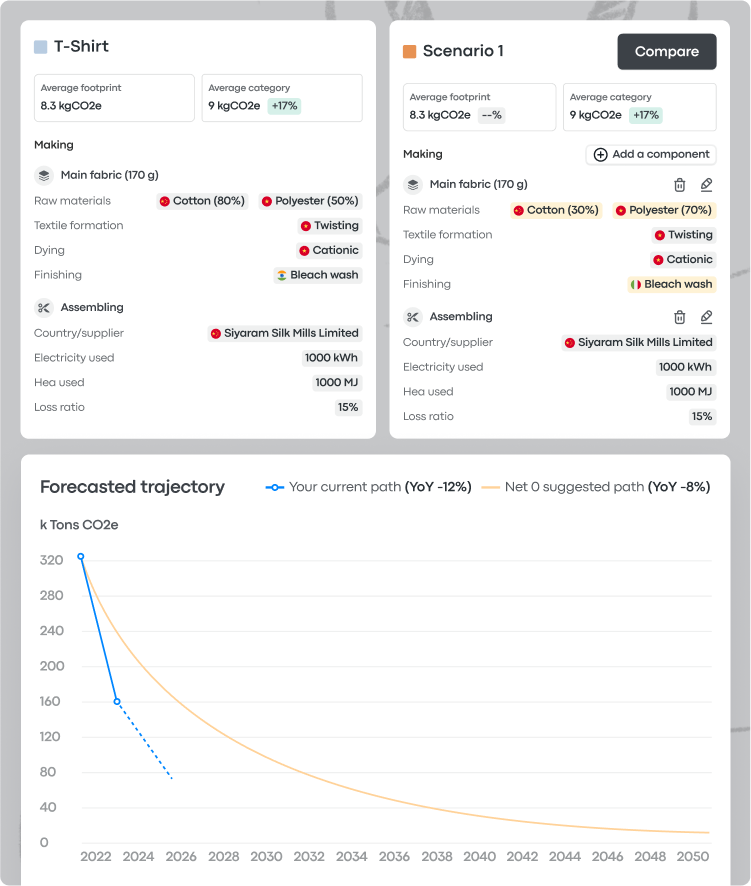Click the orange Scenario 1 color swatch
The image size is (751, 886).
409,51
